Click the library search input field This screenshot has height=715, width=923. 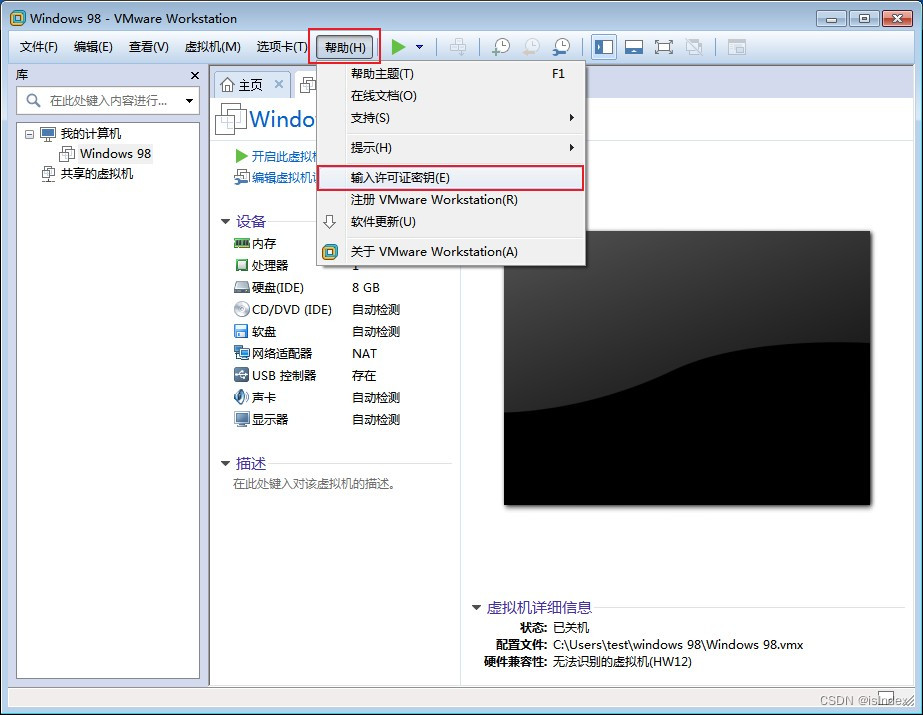(108, 101)
